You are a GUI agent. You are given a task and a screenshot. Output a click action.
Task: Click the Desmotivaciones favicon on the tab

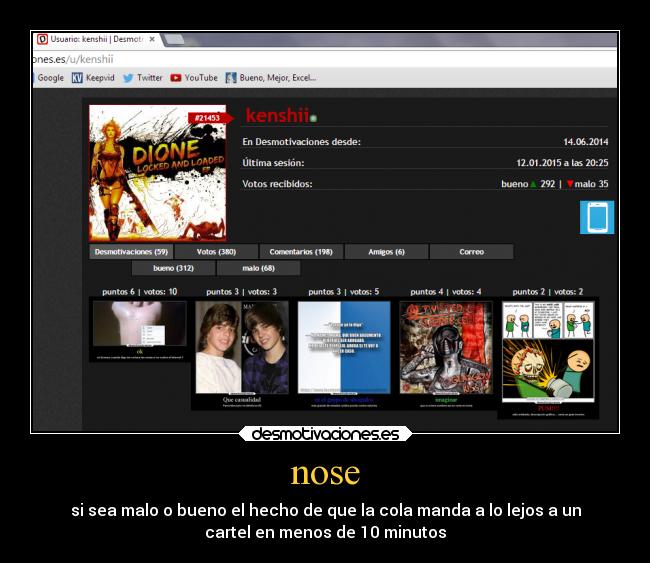click(42, 39)
